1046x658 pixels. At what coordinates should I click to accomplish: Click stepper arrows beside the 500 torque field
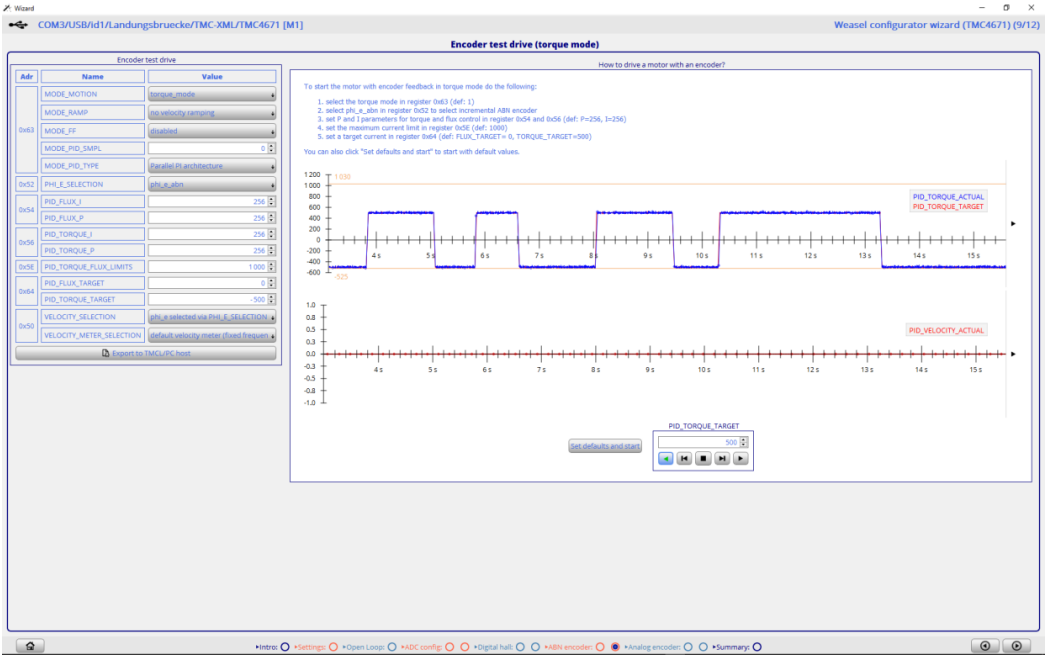pos(744,442)
